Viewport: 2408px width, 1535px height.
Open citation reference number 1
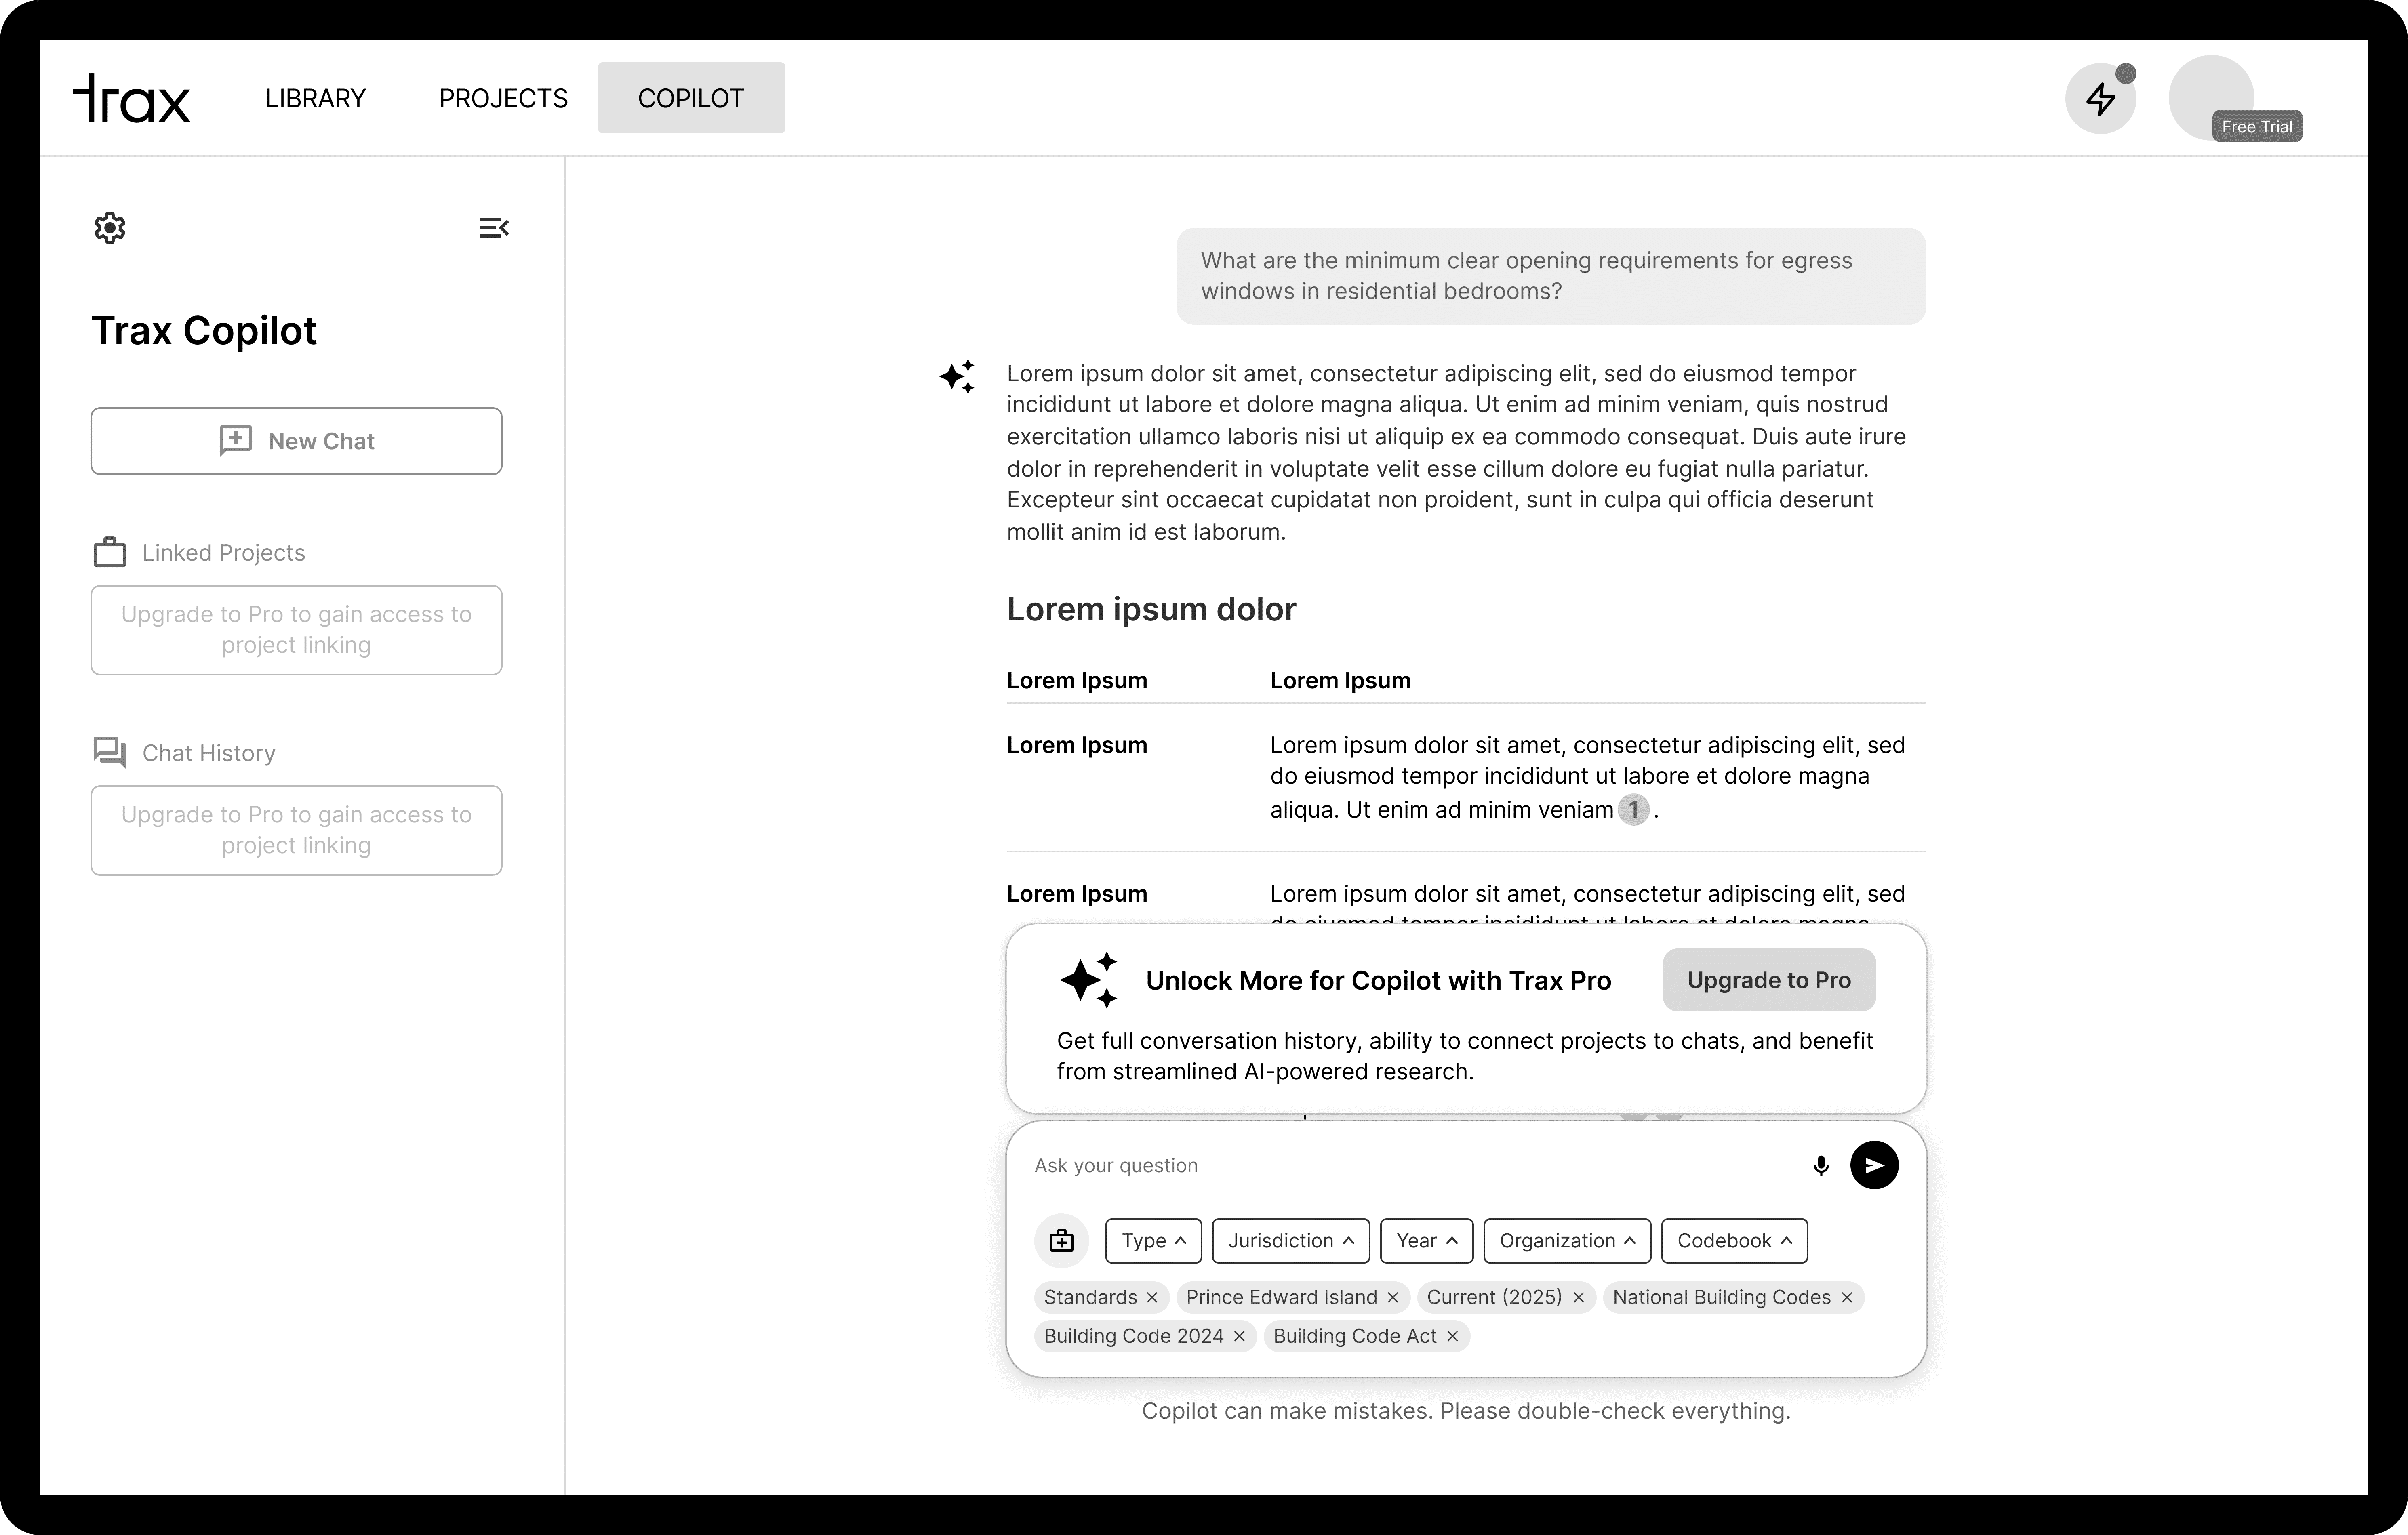pos(1633,810)
